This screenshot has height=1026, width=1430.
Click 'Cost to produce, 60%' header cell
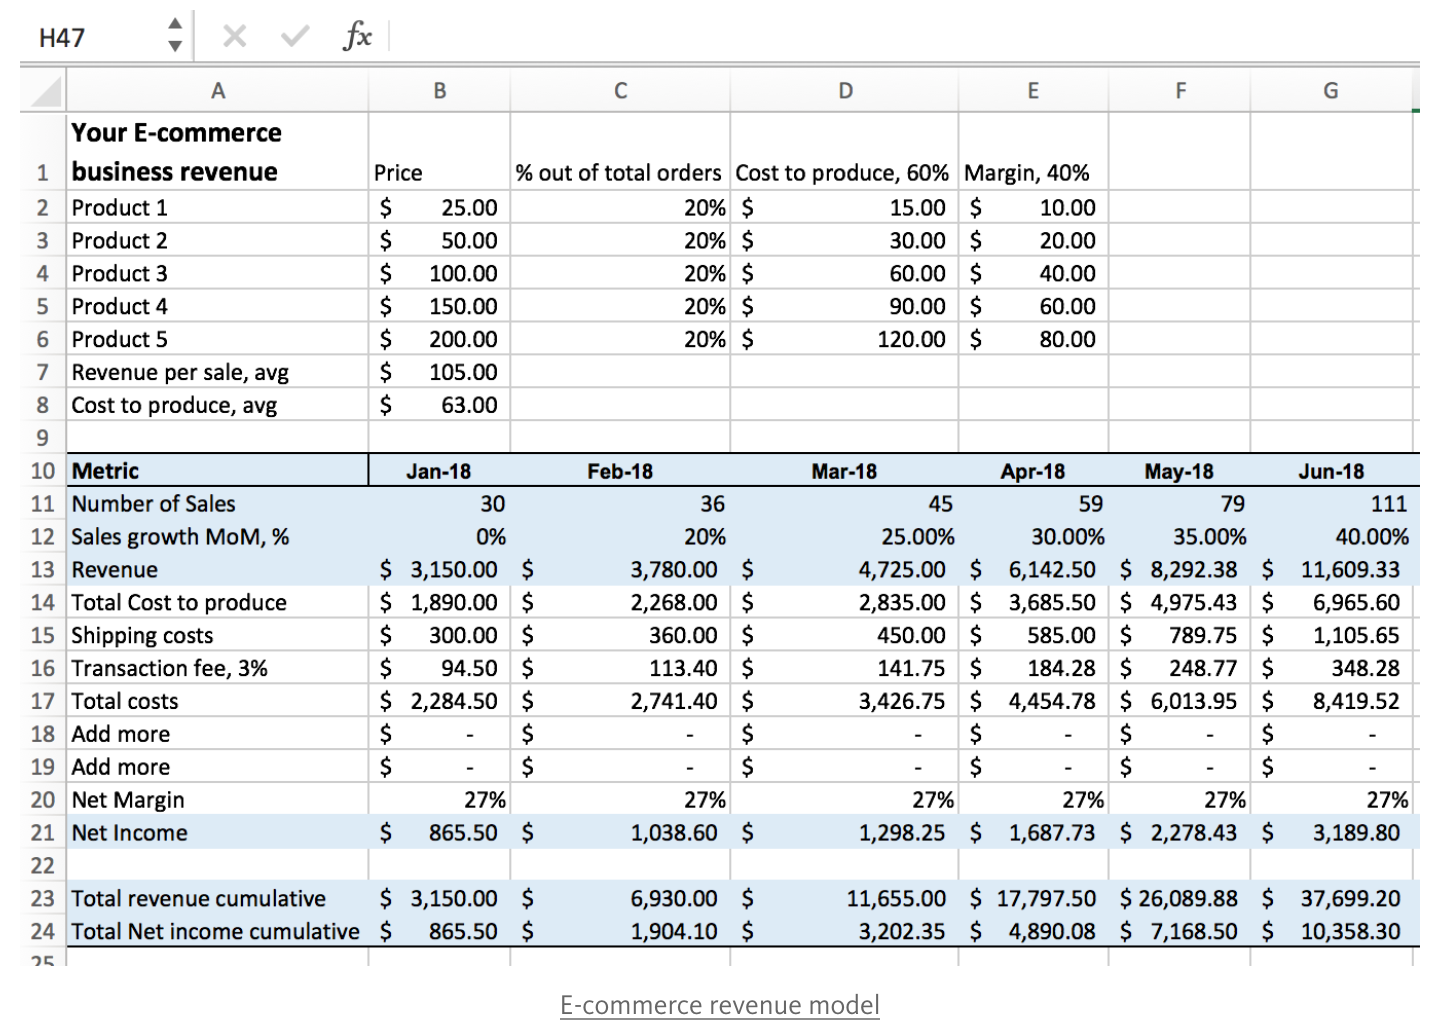point(845,151)
